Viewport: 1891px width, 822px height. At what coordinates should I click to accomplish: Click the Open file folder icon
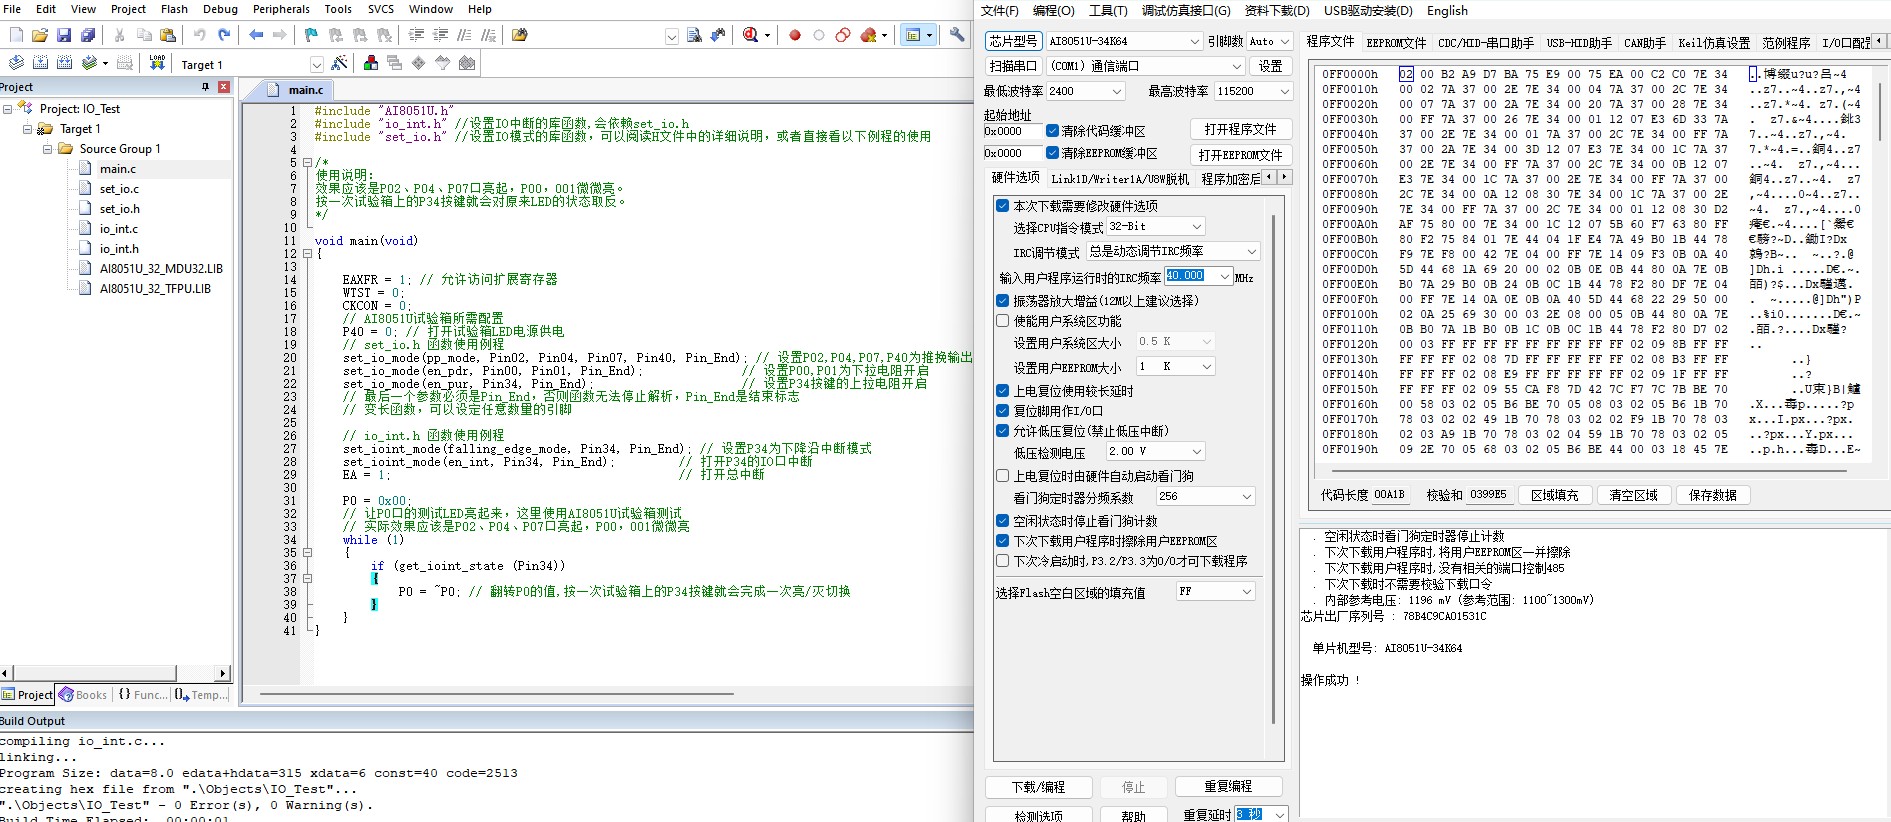pos(40,35)
